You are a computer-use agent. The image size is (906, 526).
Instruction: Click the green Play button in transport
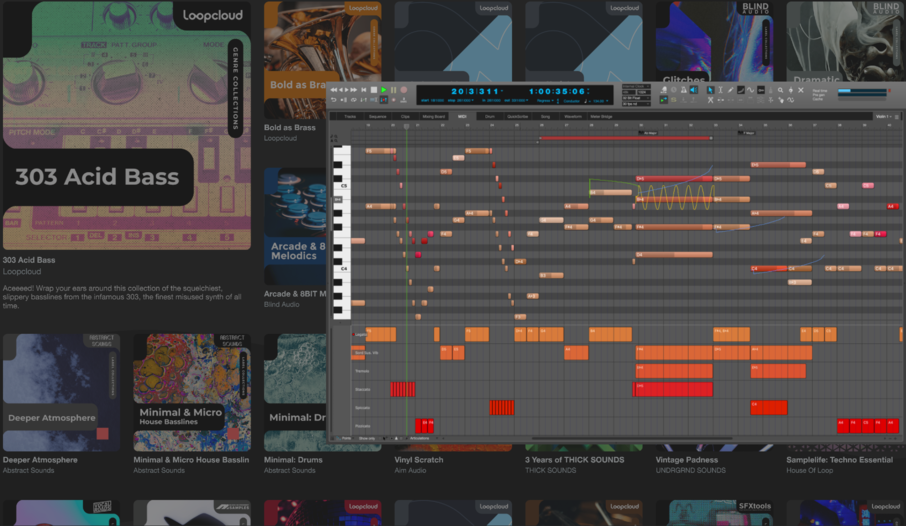(384, 90)
